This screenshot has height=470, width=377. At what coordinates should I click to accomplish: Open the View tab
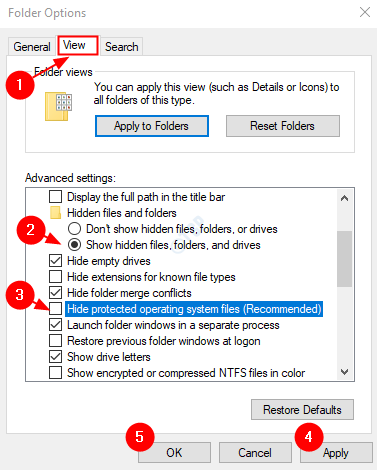78,45
